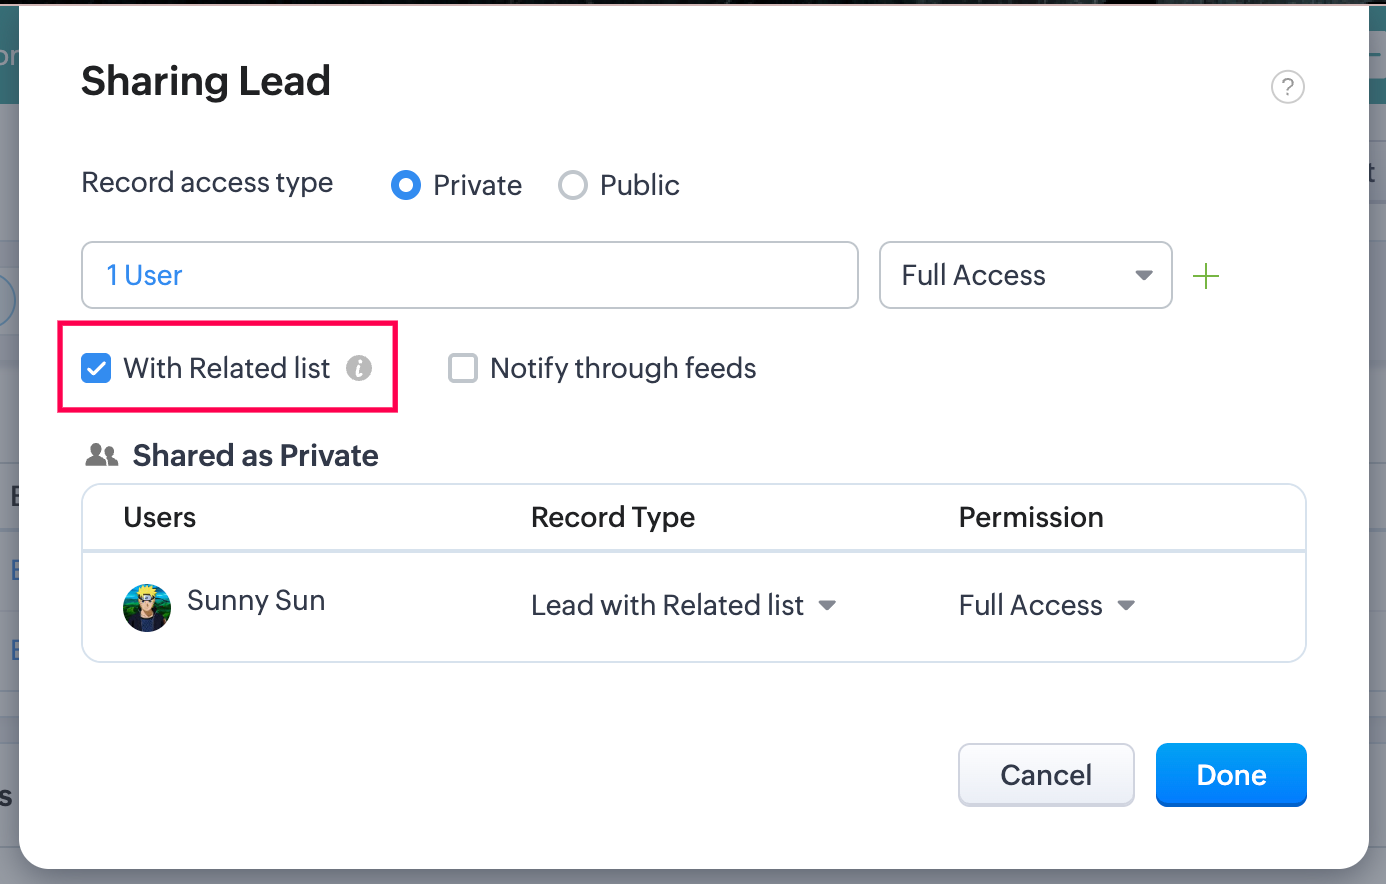
Task: Click the Cancel button
Action: click(1046, 775)
